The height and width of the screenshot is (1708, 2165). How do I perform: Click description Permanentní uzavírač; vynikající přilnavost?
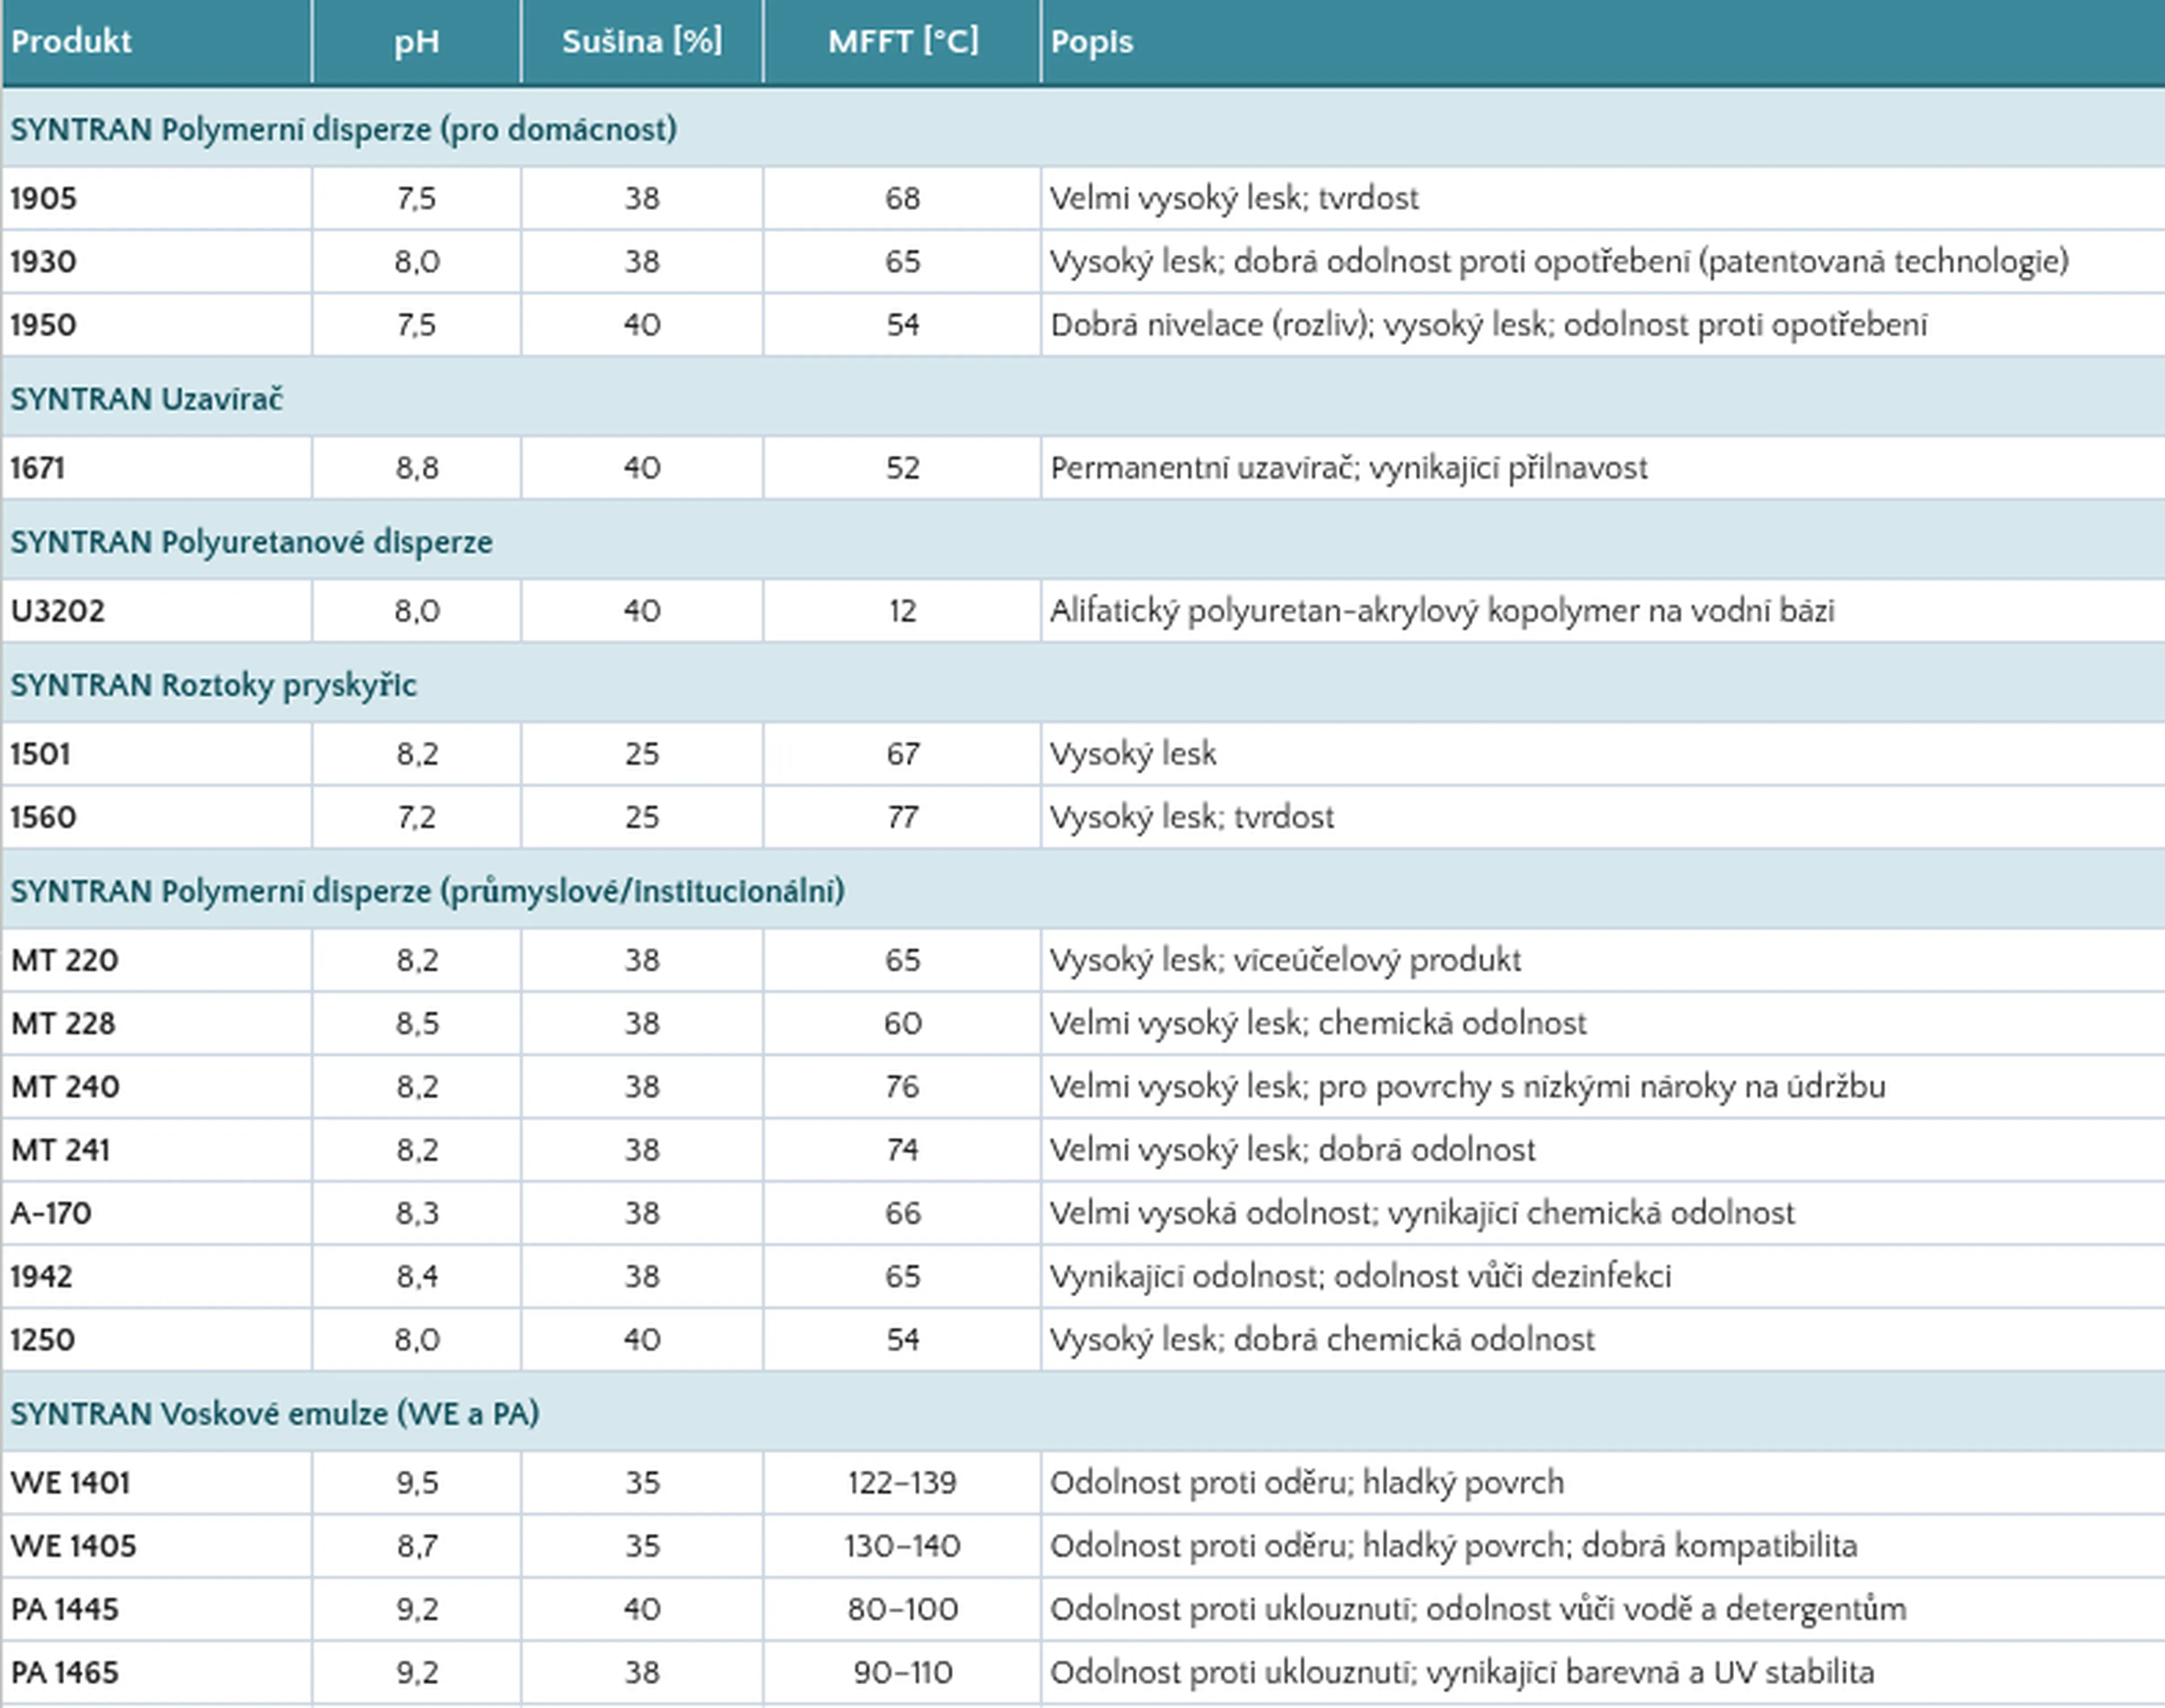coord(1349,468)
